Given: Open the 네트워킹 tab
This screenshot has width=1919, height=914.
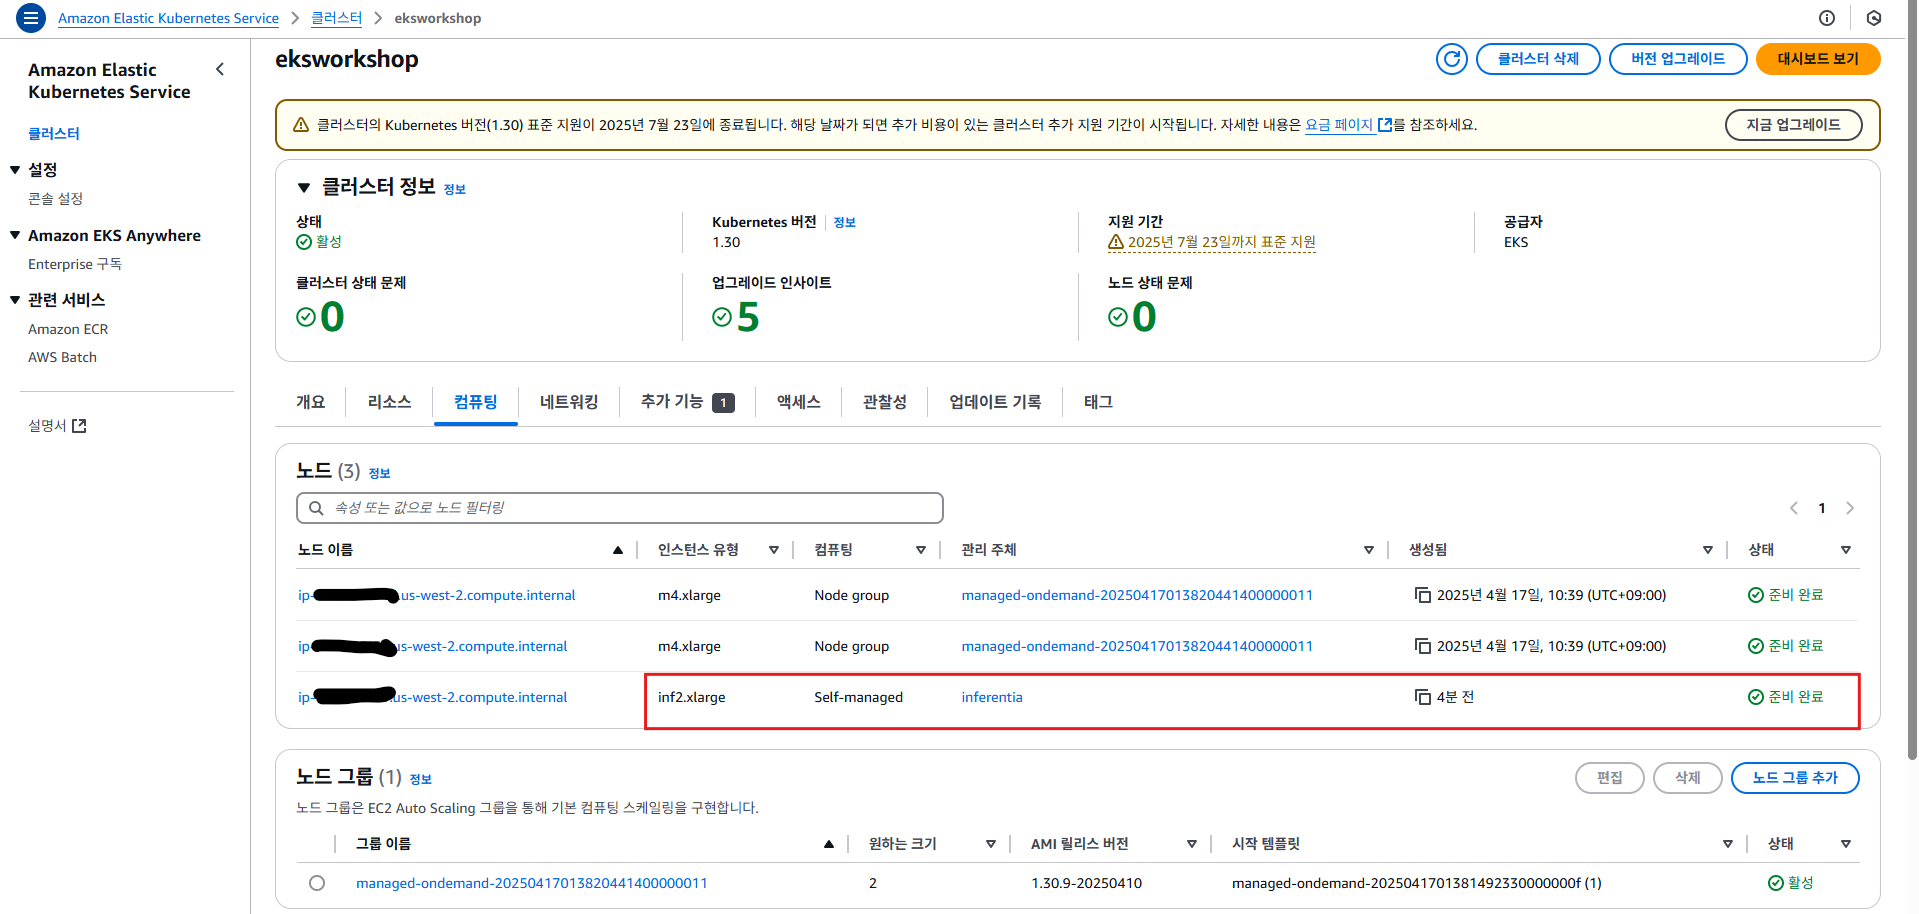Looking at the screenshot, I should (x=569, y=402).
